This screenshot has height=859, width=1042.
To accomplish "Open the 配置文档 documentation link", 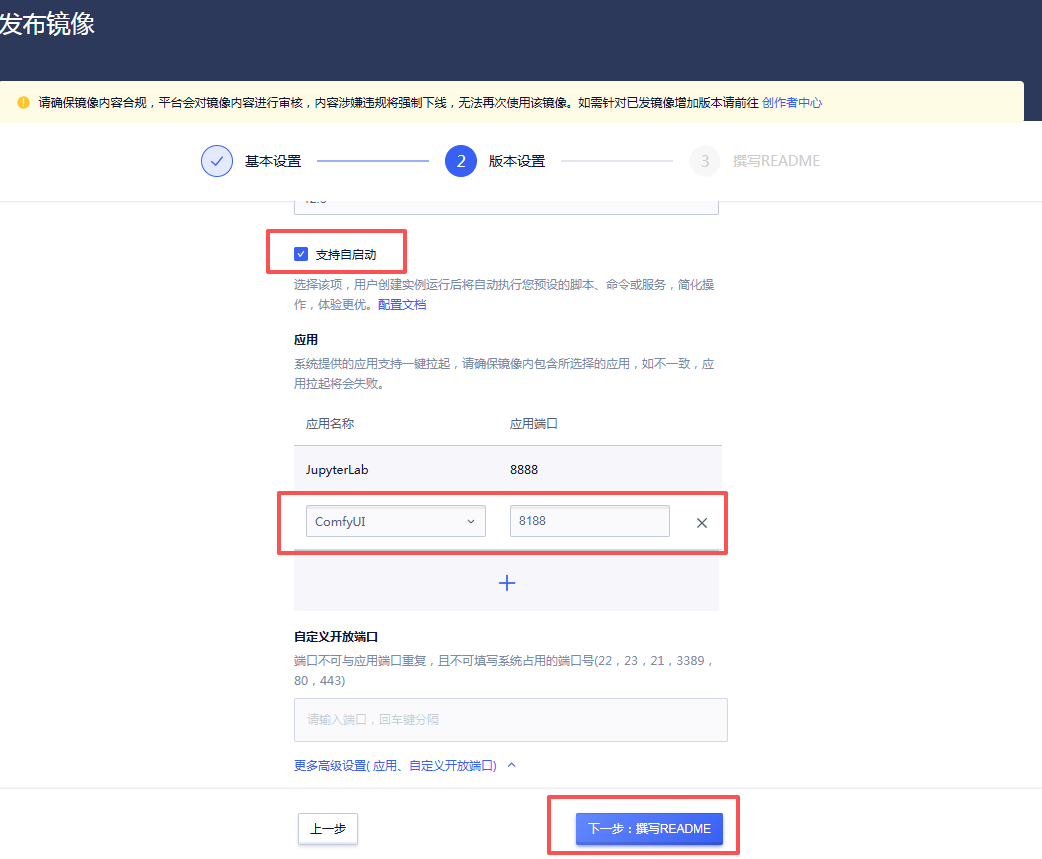I will click(401, 304).
